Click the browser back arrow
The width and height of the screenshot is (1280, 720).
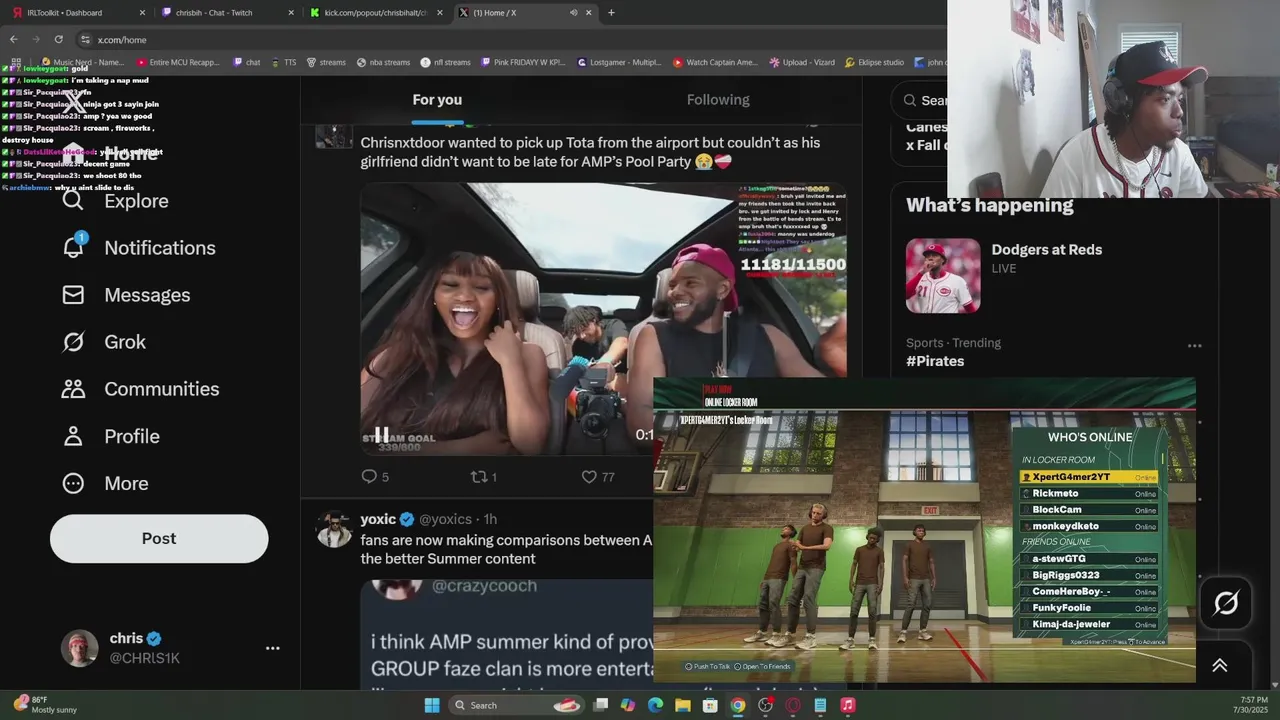click(x=13, y=39)
